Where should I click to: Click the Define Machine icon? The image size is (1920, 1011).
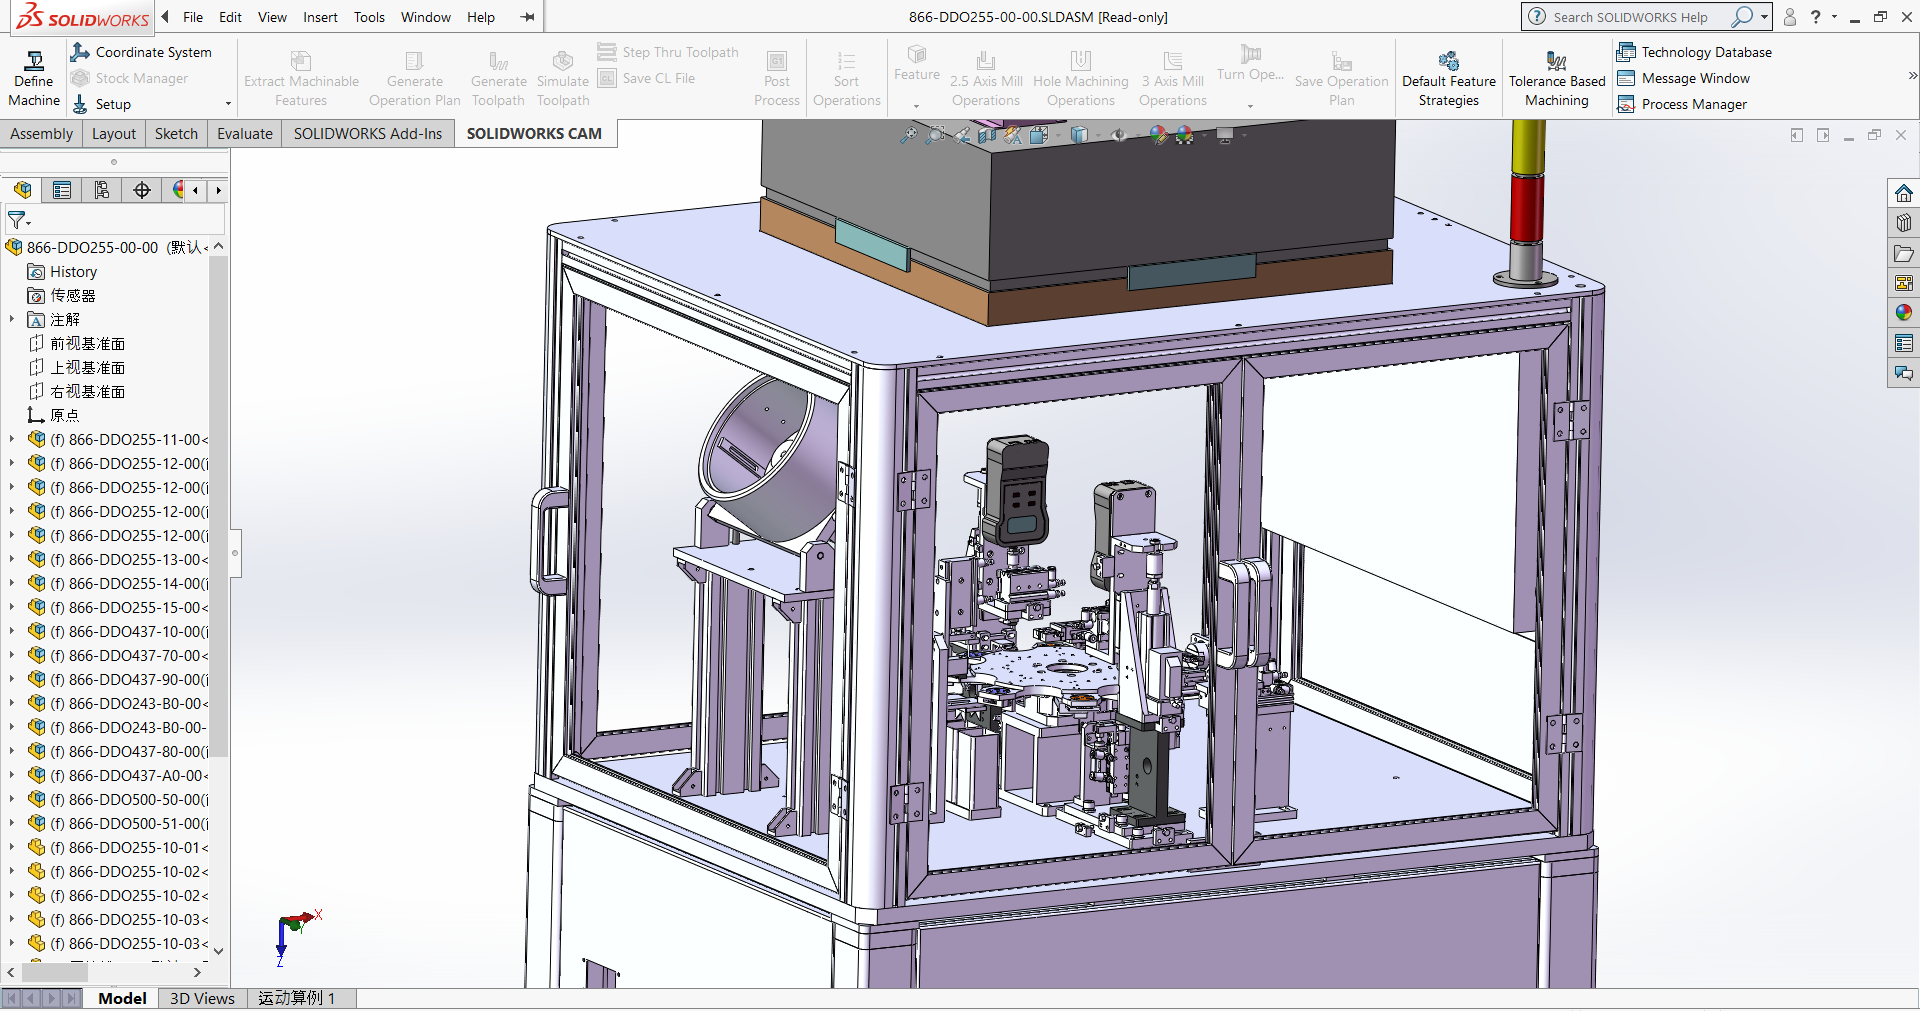[x=34, y=63]
